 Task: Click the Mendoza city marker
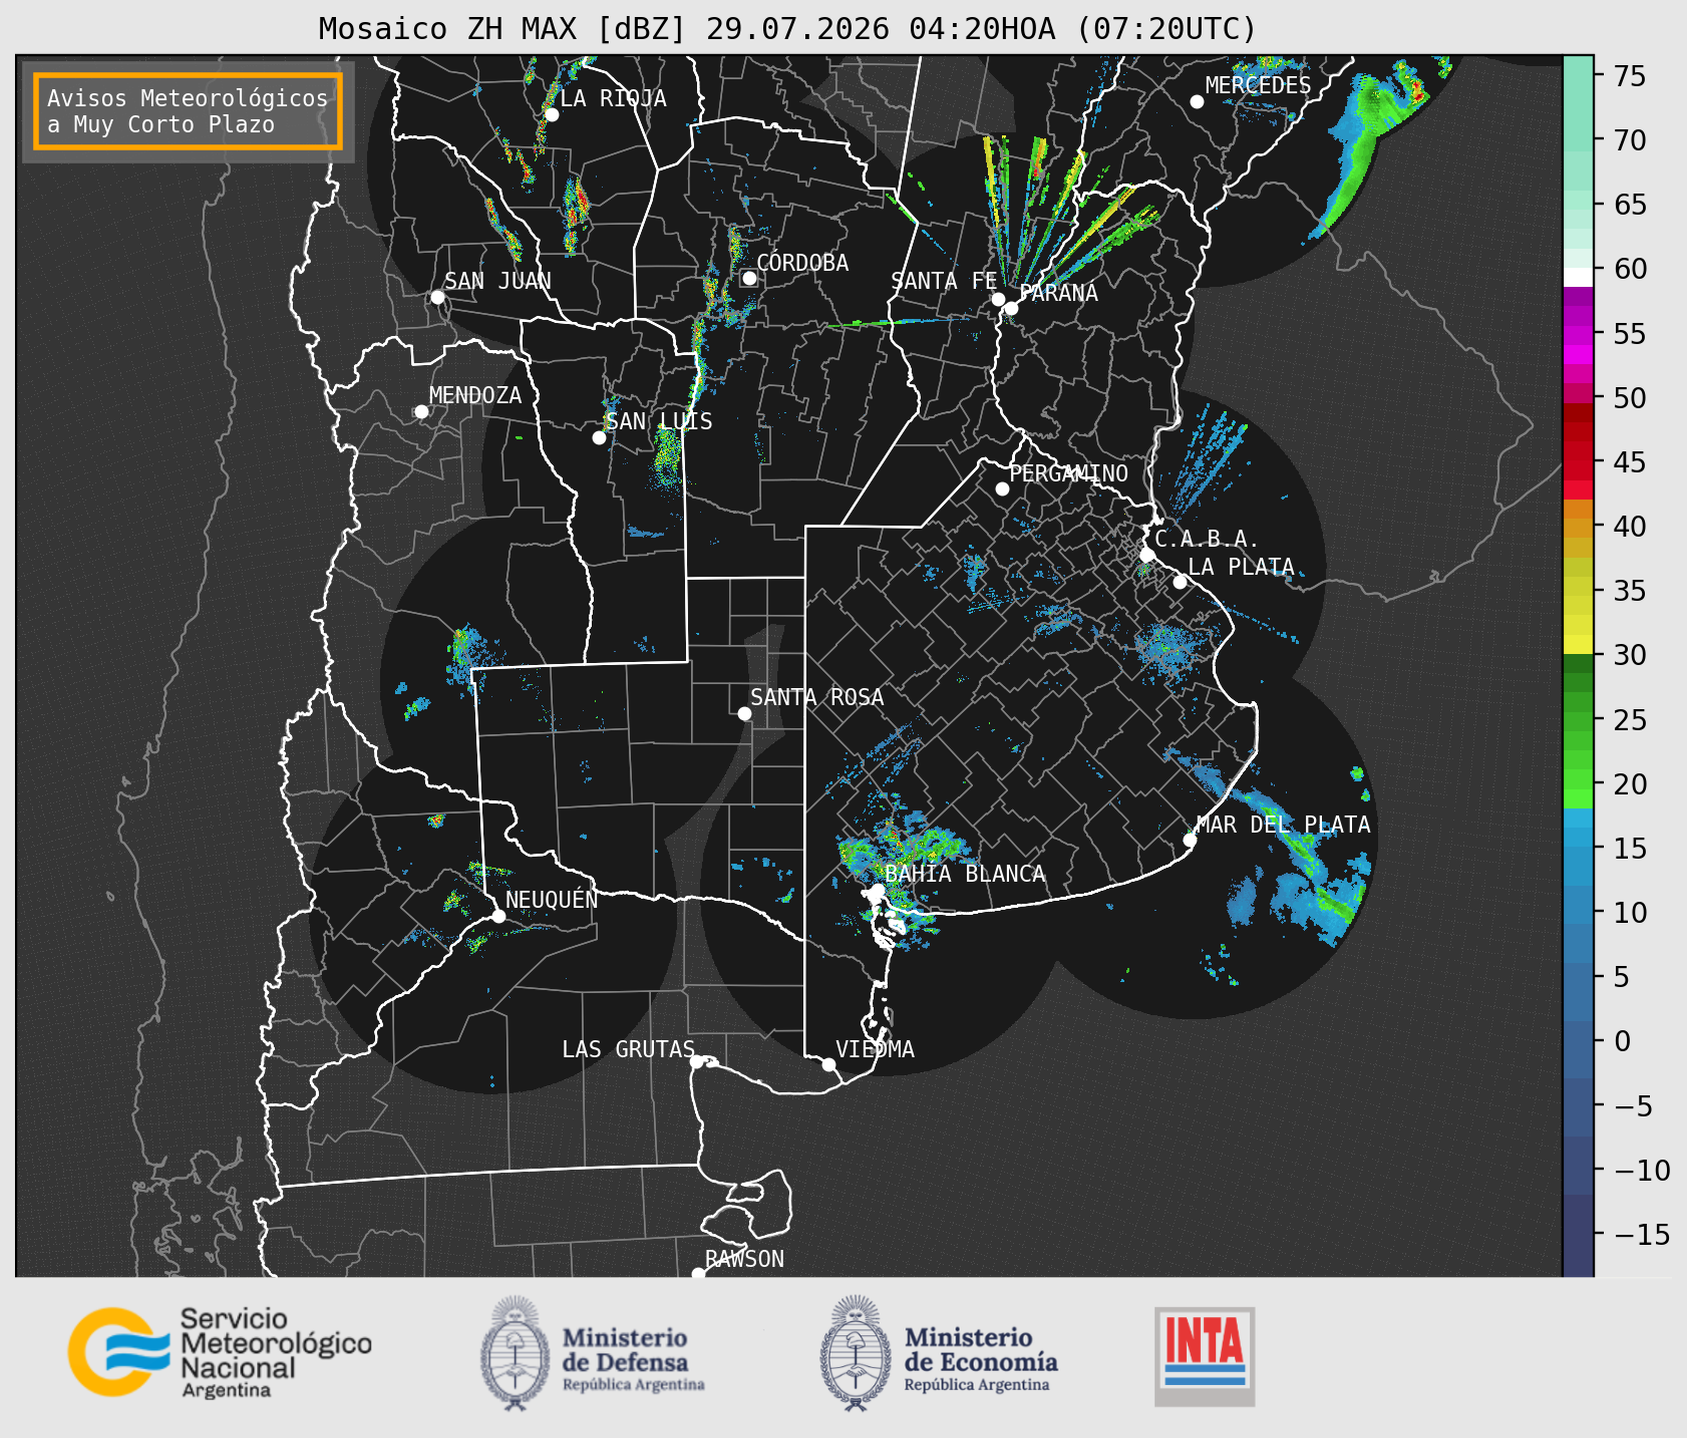pos(421,412)
